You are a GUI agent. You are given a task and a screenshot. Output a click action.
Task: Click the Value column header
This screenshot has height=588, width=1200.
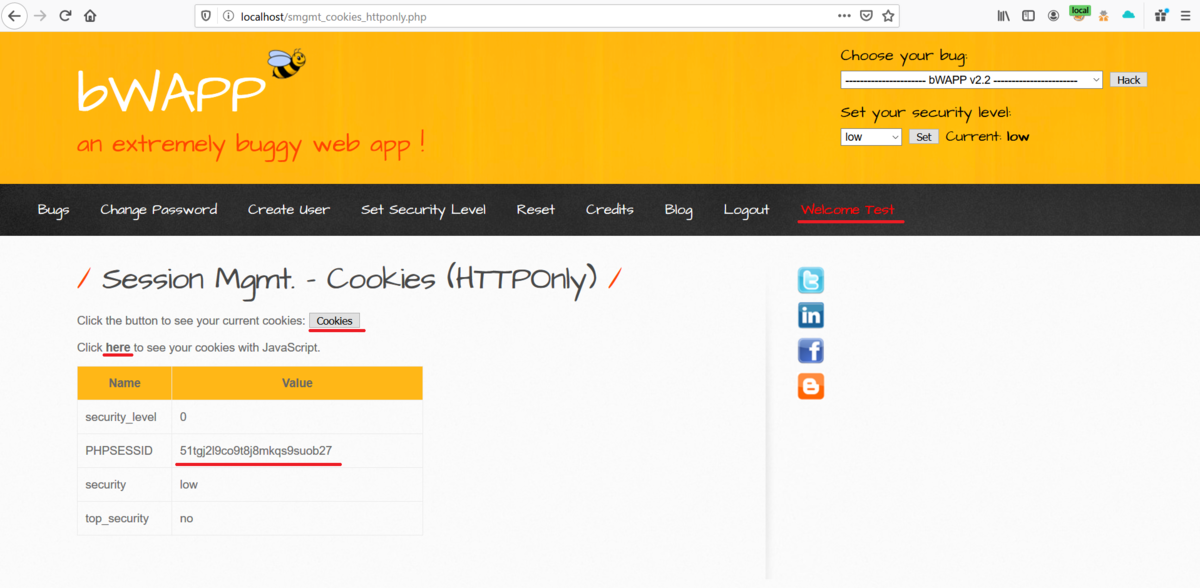point(297,383)
